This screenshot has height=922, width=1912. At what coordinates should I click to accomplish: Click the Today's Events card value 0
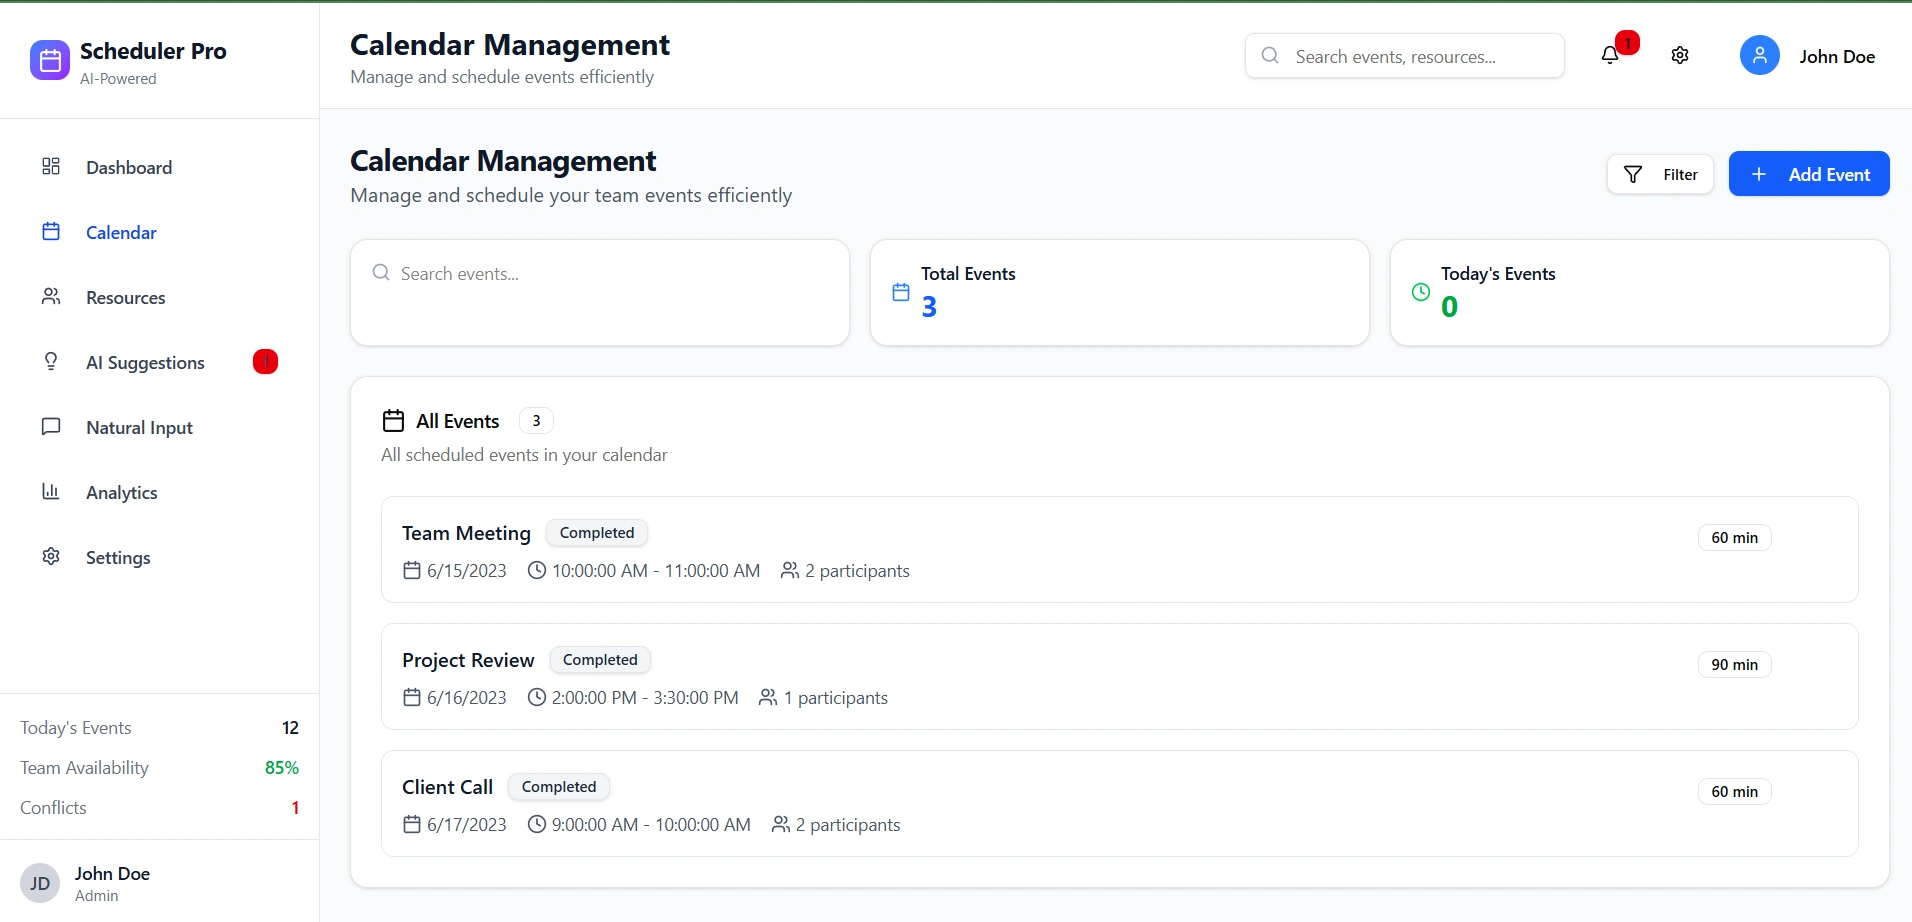[1449, 307]
